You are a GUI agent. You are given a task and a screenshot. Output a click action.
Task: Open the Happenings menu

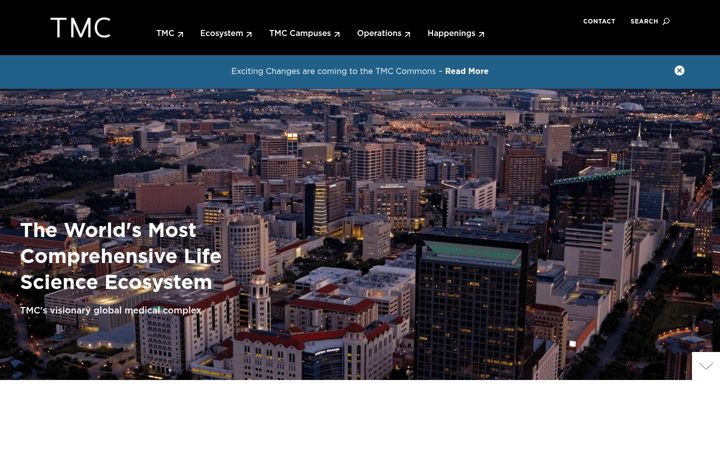point(456,34)
